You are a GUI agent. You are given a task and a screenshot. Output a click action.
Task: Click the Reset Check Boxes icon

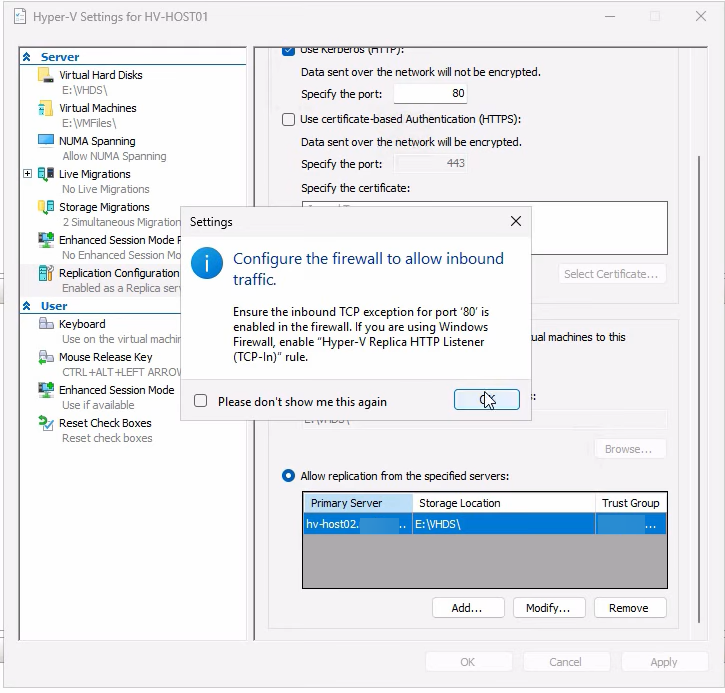[45, 423]
